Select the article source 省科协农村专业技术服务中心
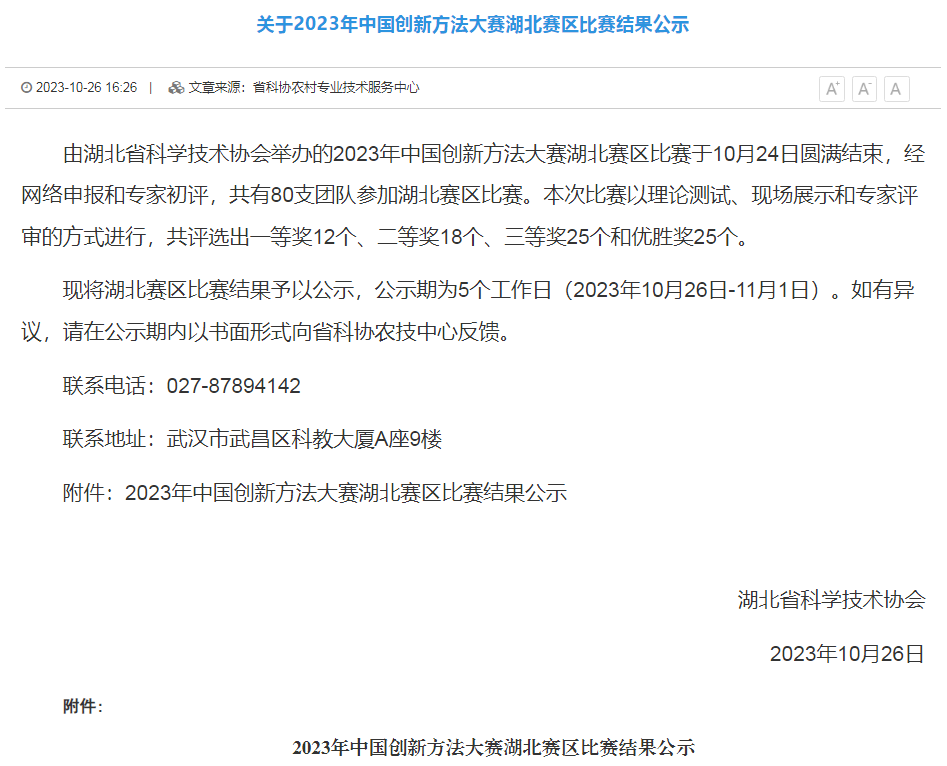Screen dimensions: 947x766 coord(336,88)
